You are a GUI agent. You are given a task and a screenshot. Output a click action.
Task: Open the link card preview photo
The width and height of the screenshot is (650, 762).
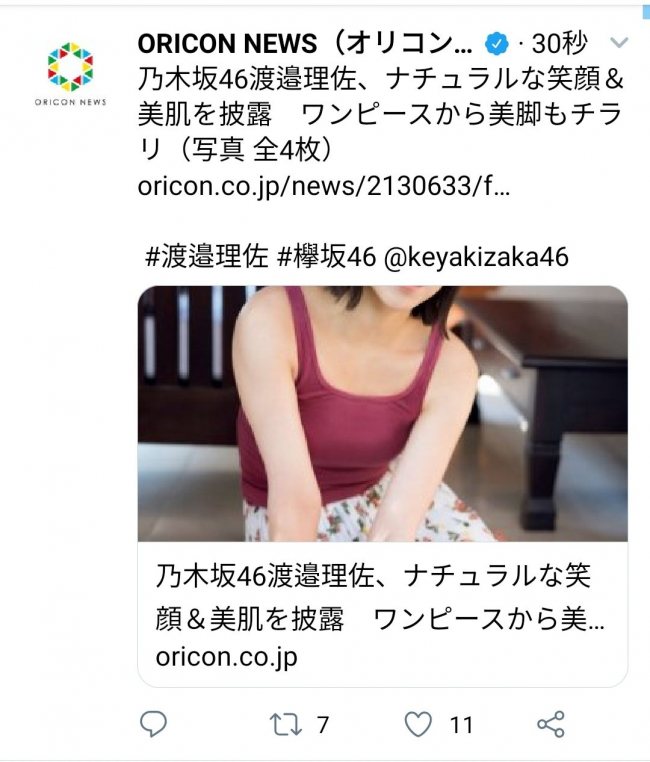[383, 414]
